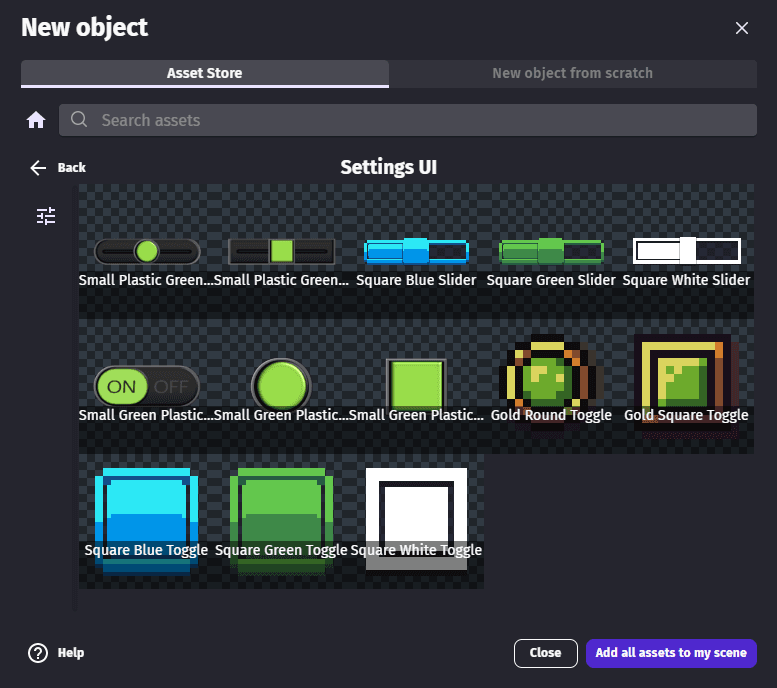
Task: Open the filters icon in left sidebar
Action: pos(46,216)
